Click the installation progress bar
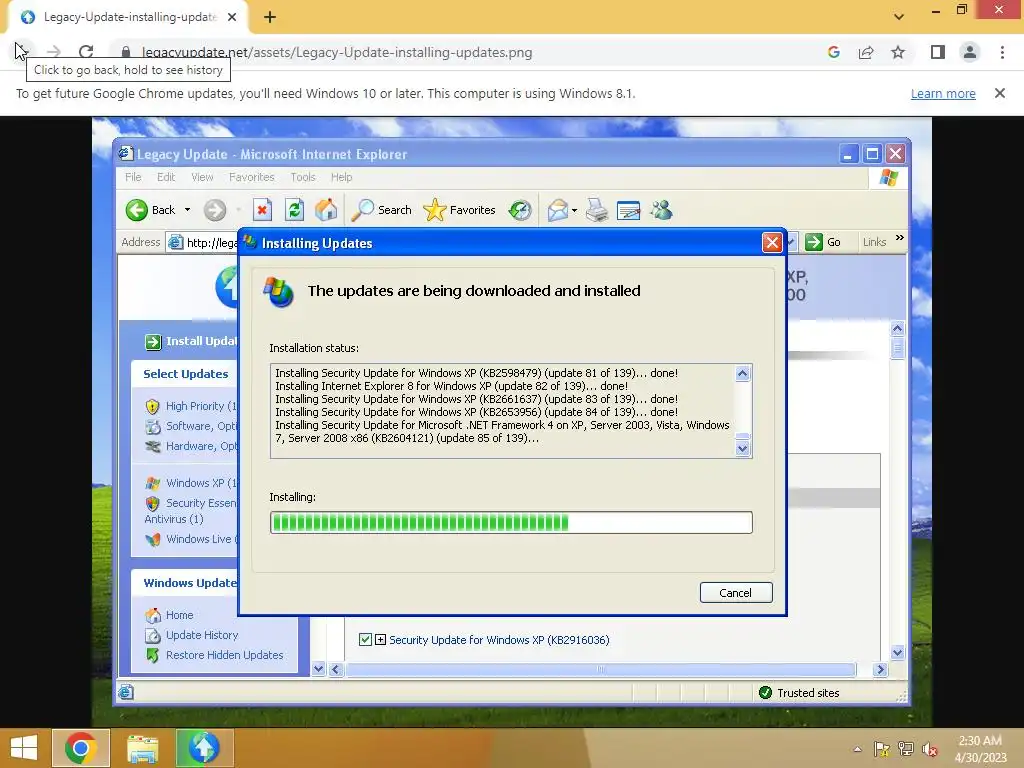 coord(511,522)
